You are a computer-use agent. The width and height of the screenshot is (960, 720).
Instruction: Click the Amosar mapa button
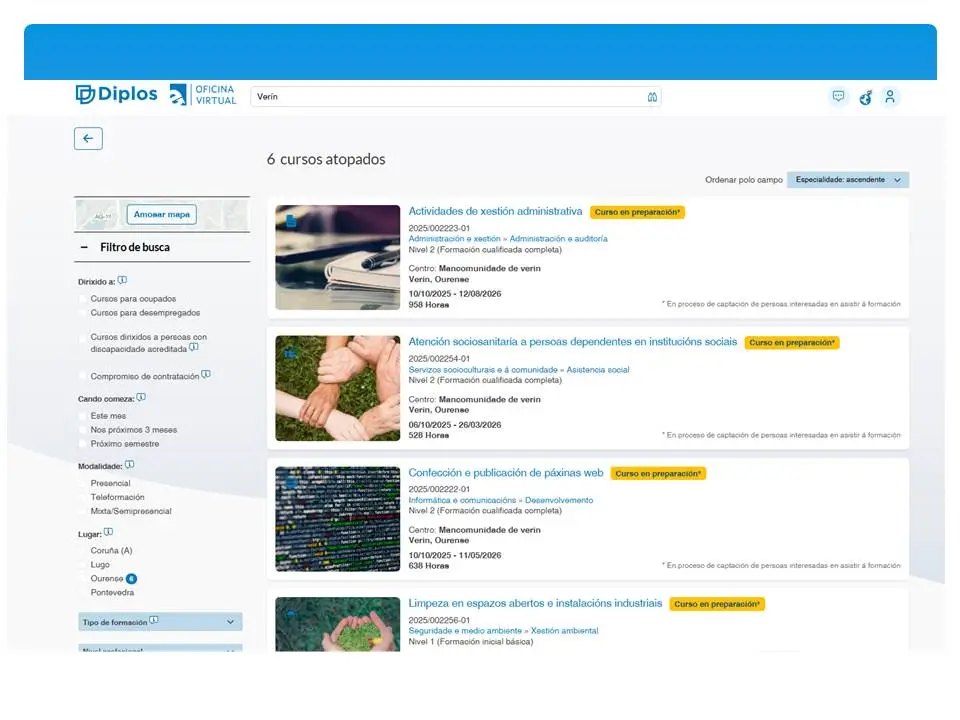(162, 214)
